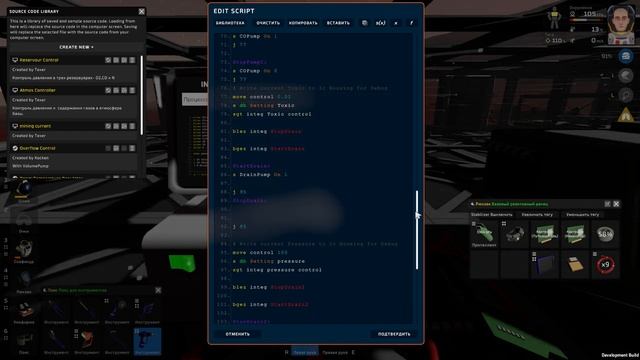
Task: Click increase thrust button in jetpack panel
Action: coord(537,214)
